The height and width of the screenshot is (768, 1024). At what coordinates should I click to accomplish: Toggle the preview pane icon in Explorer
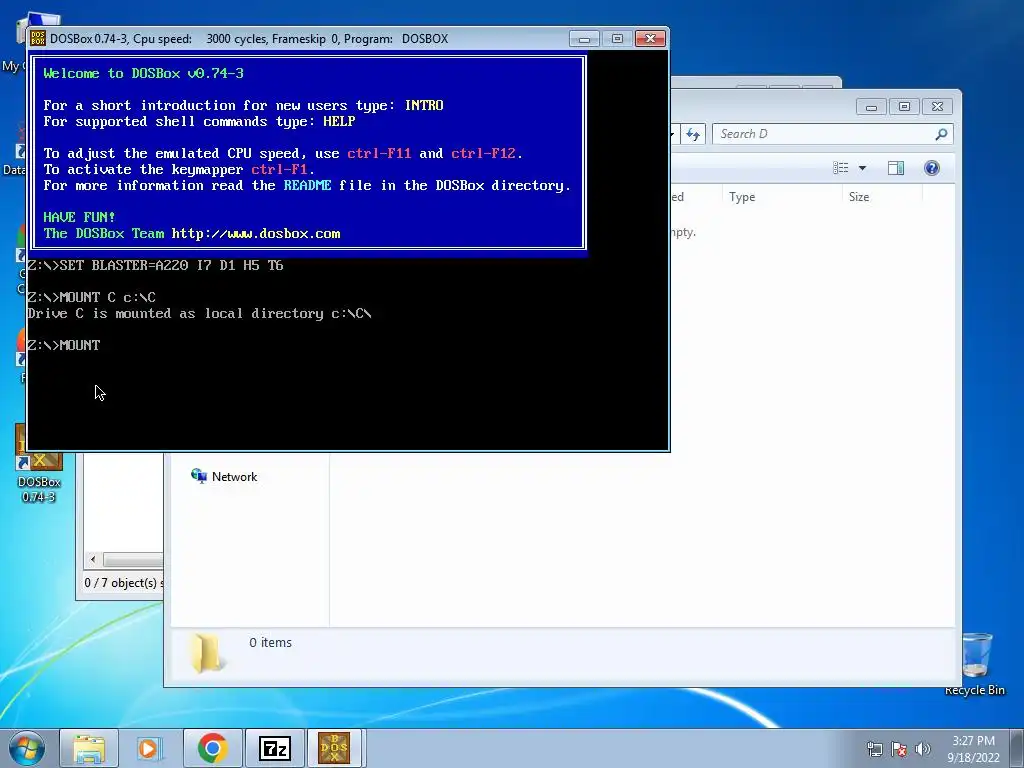coord(896,168)
